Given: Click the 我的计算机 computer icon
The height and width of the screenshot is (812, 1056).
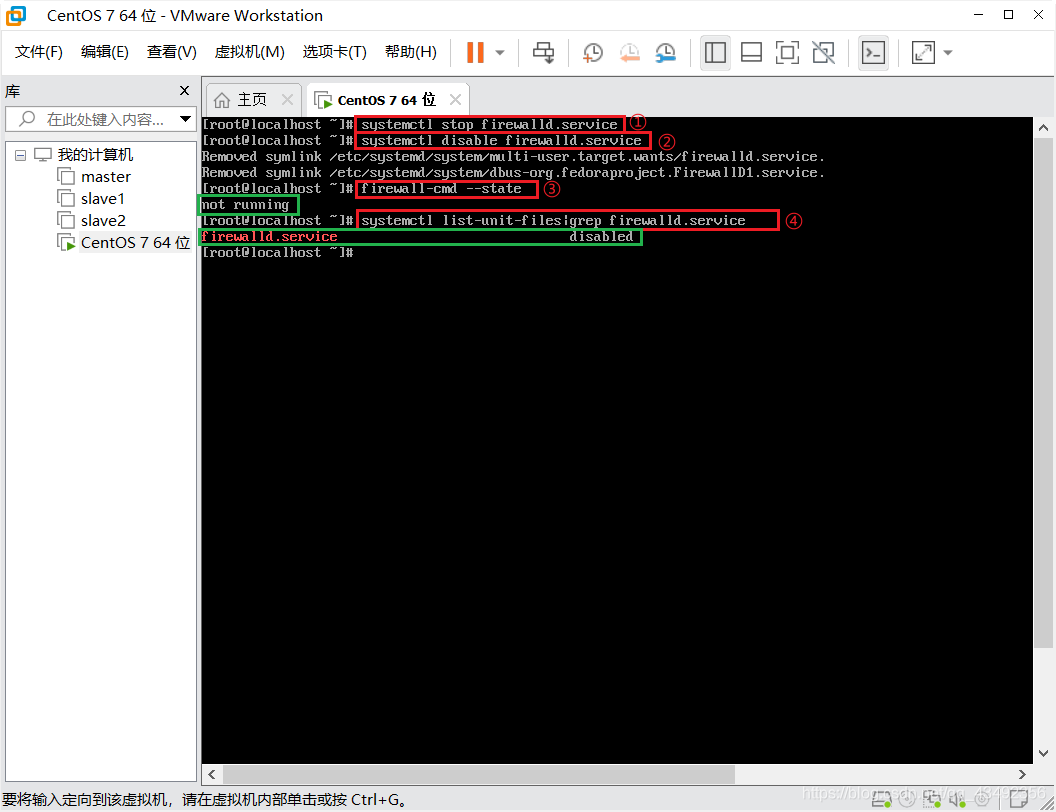Looking at the screenshot, I should pos(42,155).
